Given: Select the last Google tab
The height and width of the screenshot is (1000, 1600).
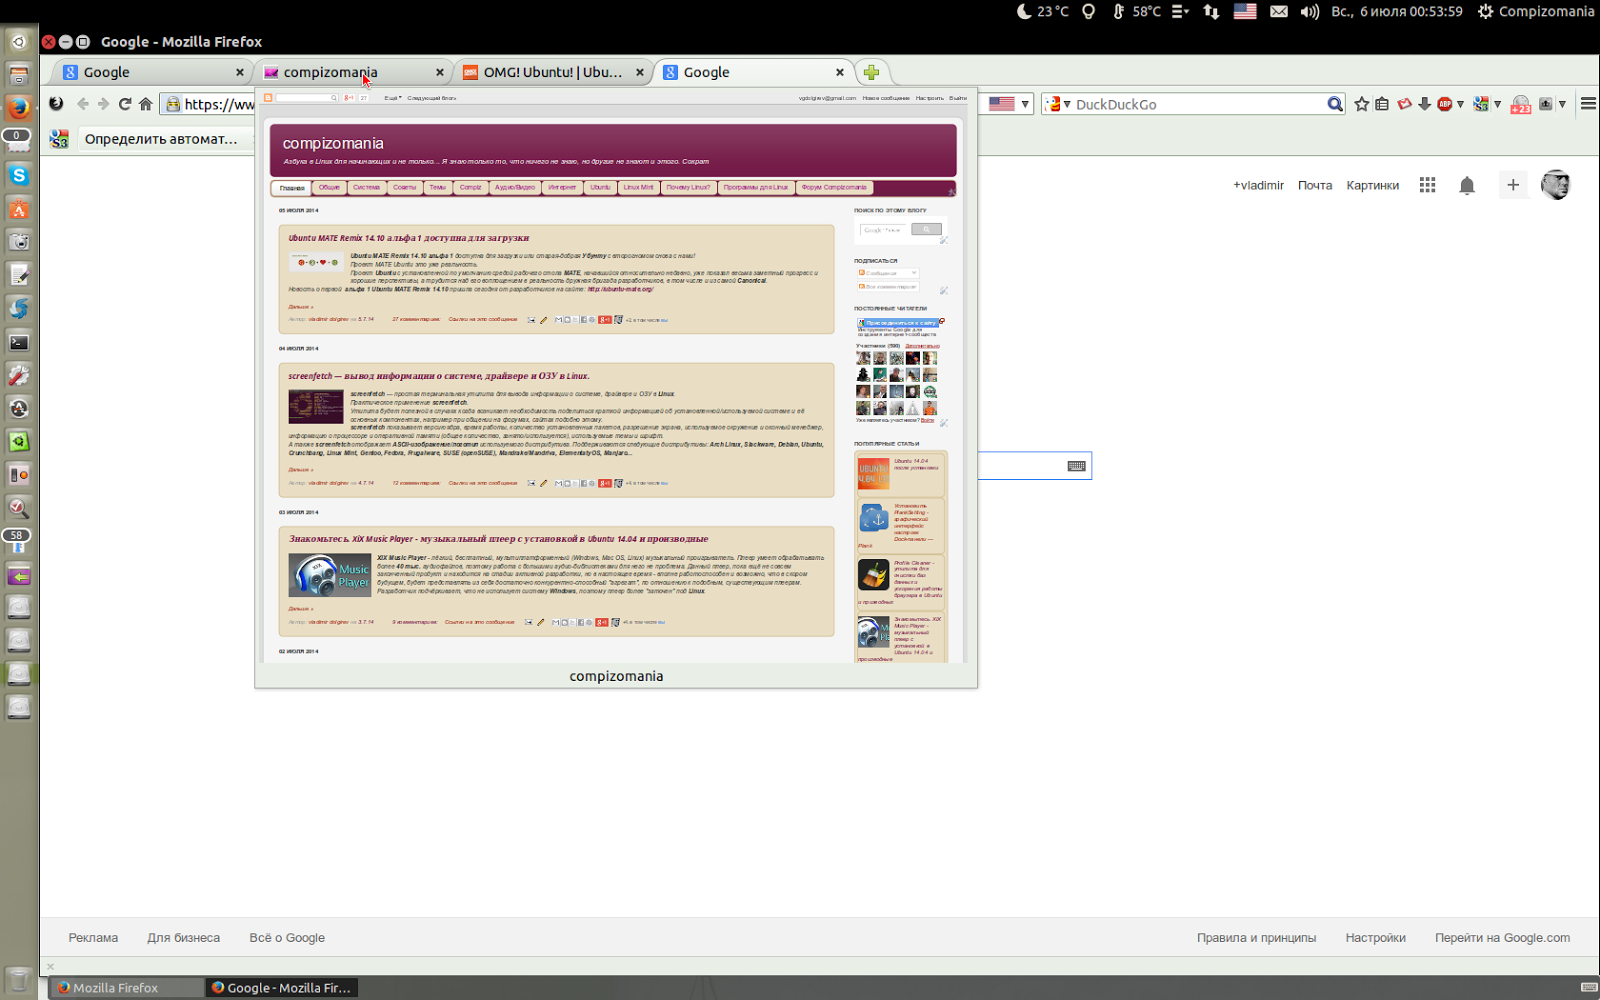Looking at the screenshot, I should [x=752, y=72].
